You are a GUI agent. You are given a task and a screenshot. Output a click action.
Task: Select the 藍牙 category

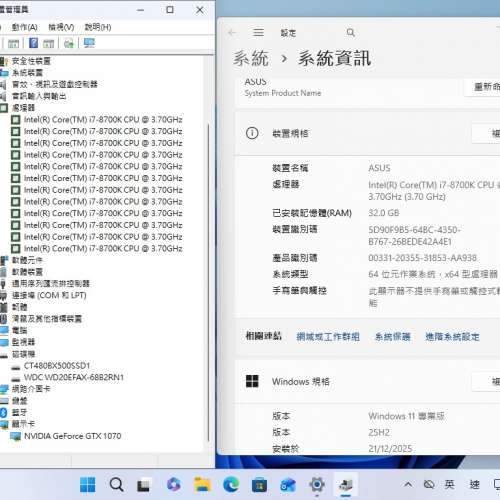coord(20,412)
